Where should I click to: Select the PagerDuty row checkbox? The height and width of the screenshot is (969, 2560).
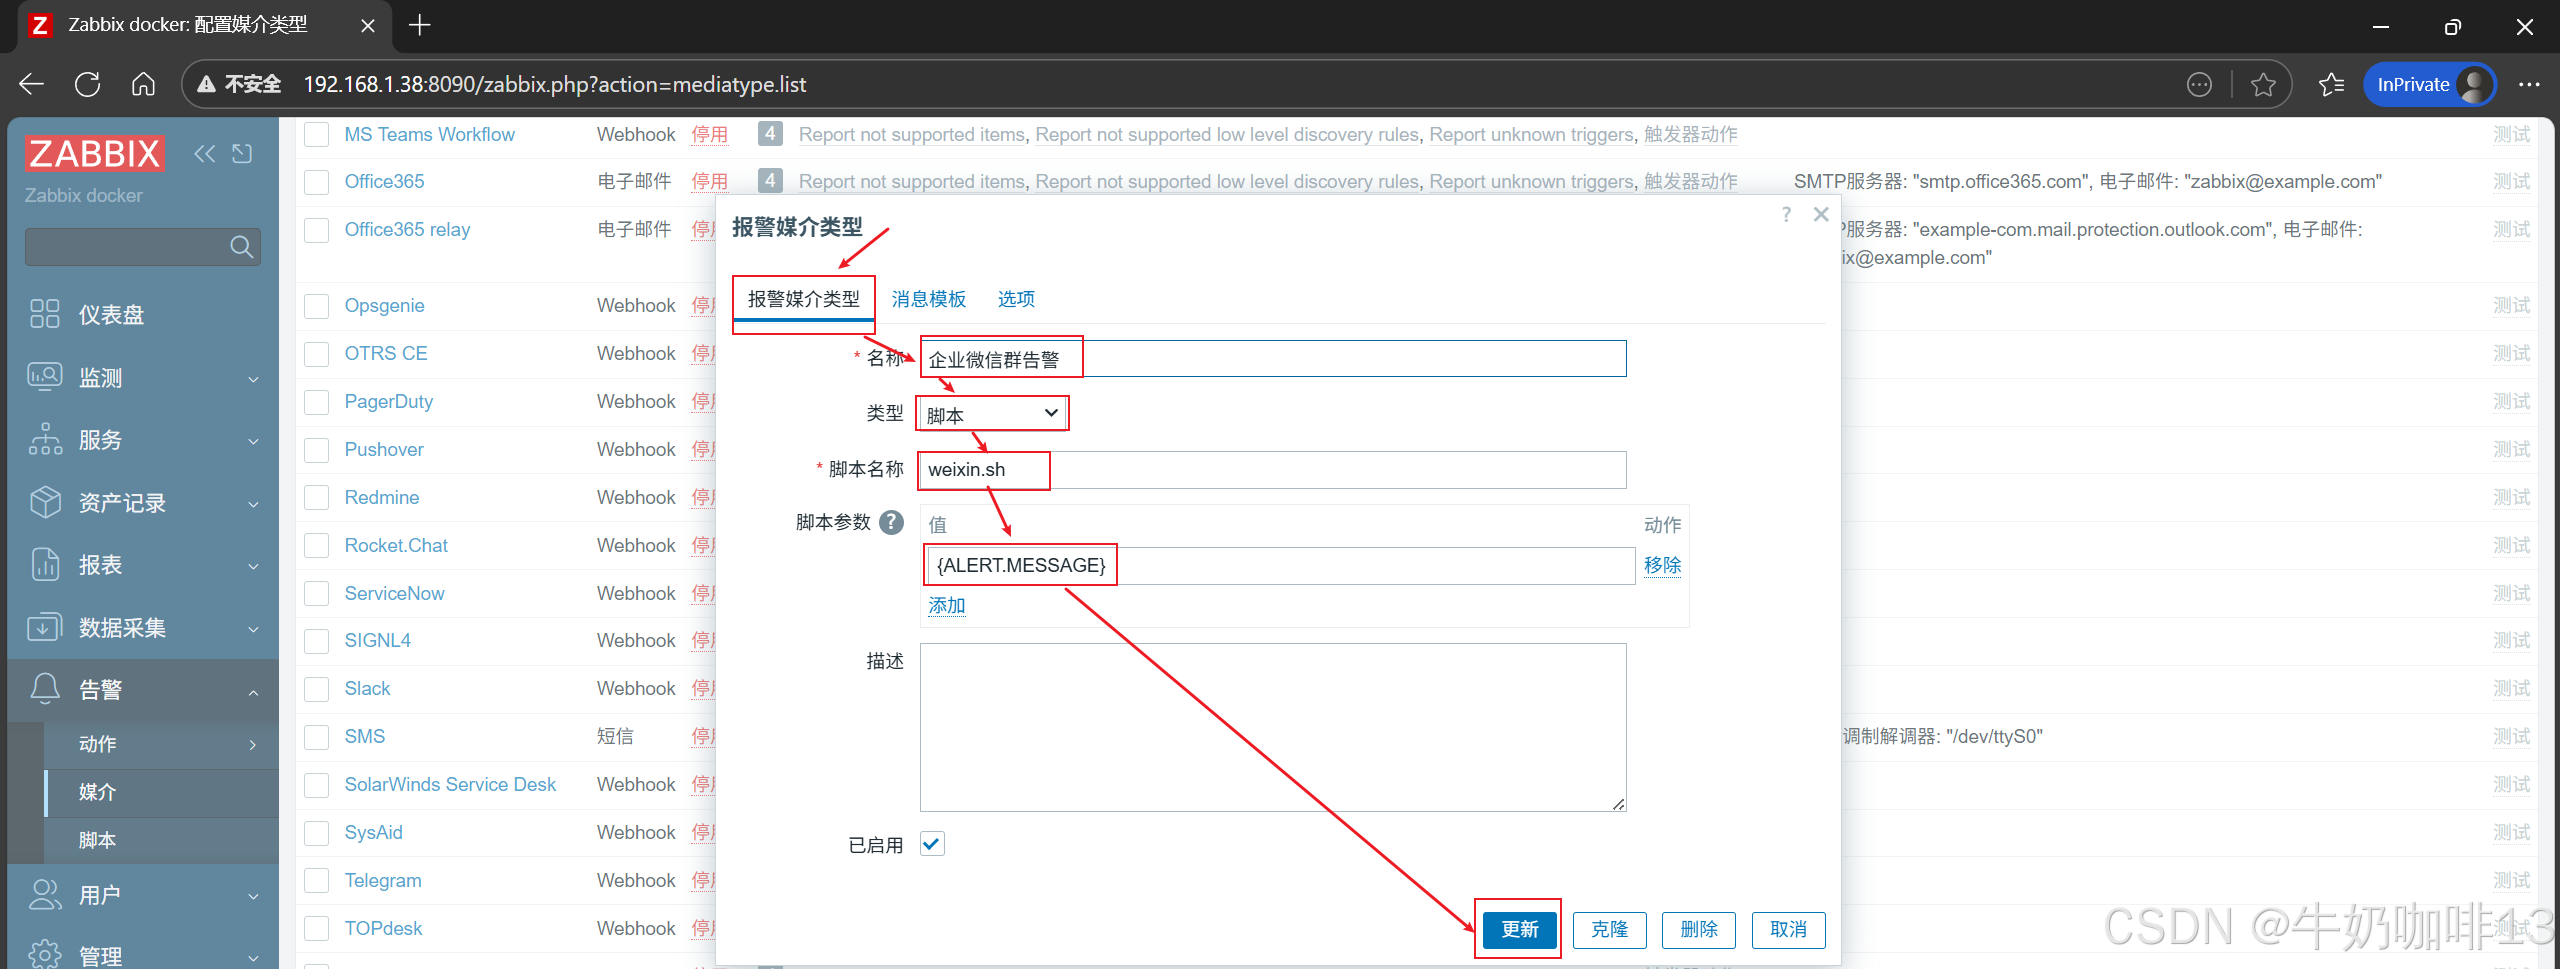click(x=317, y=402)
